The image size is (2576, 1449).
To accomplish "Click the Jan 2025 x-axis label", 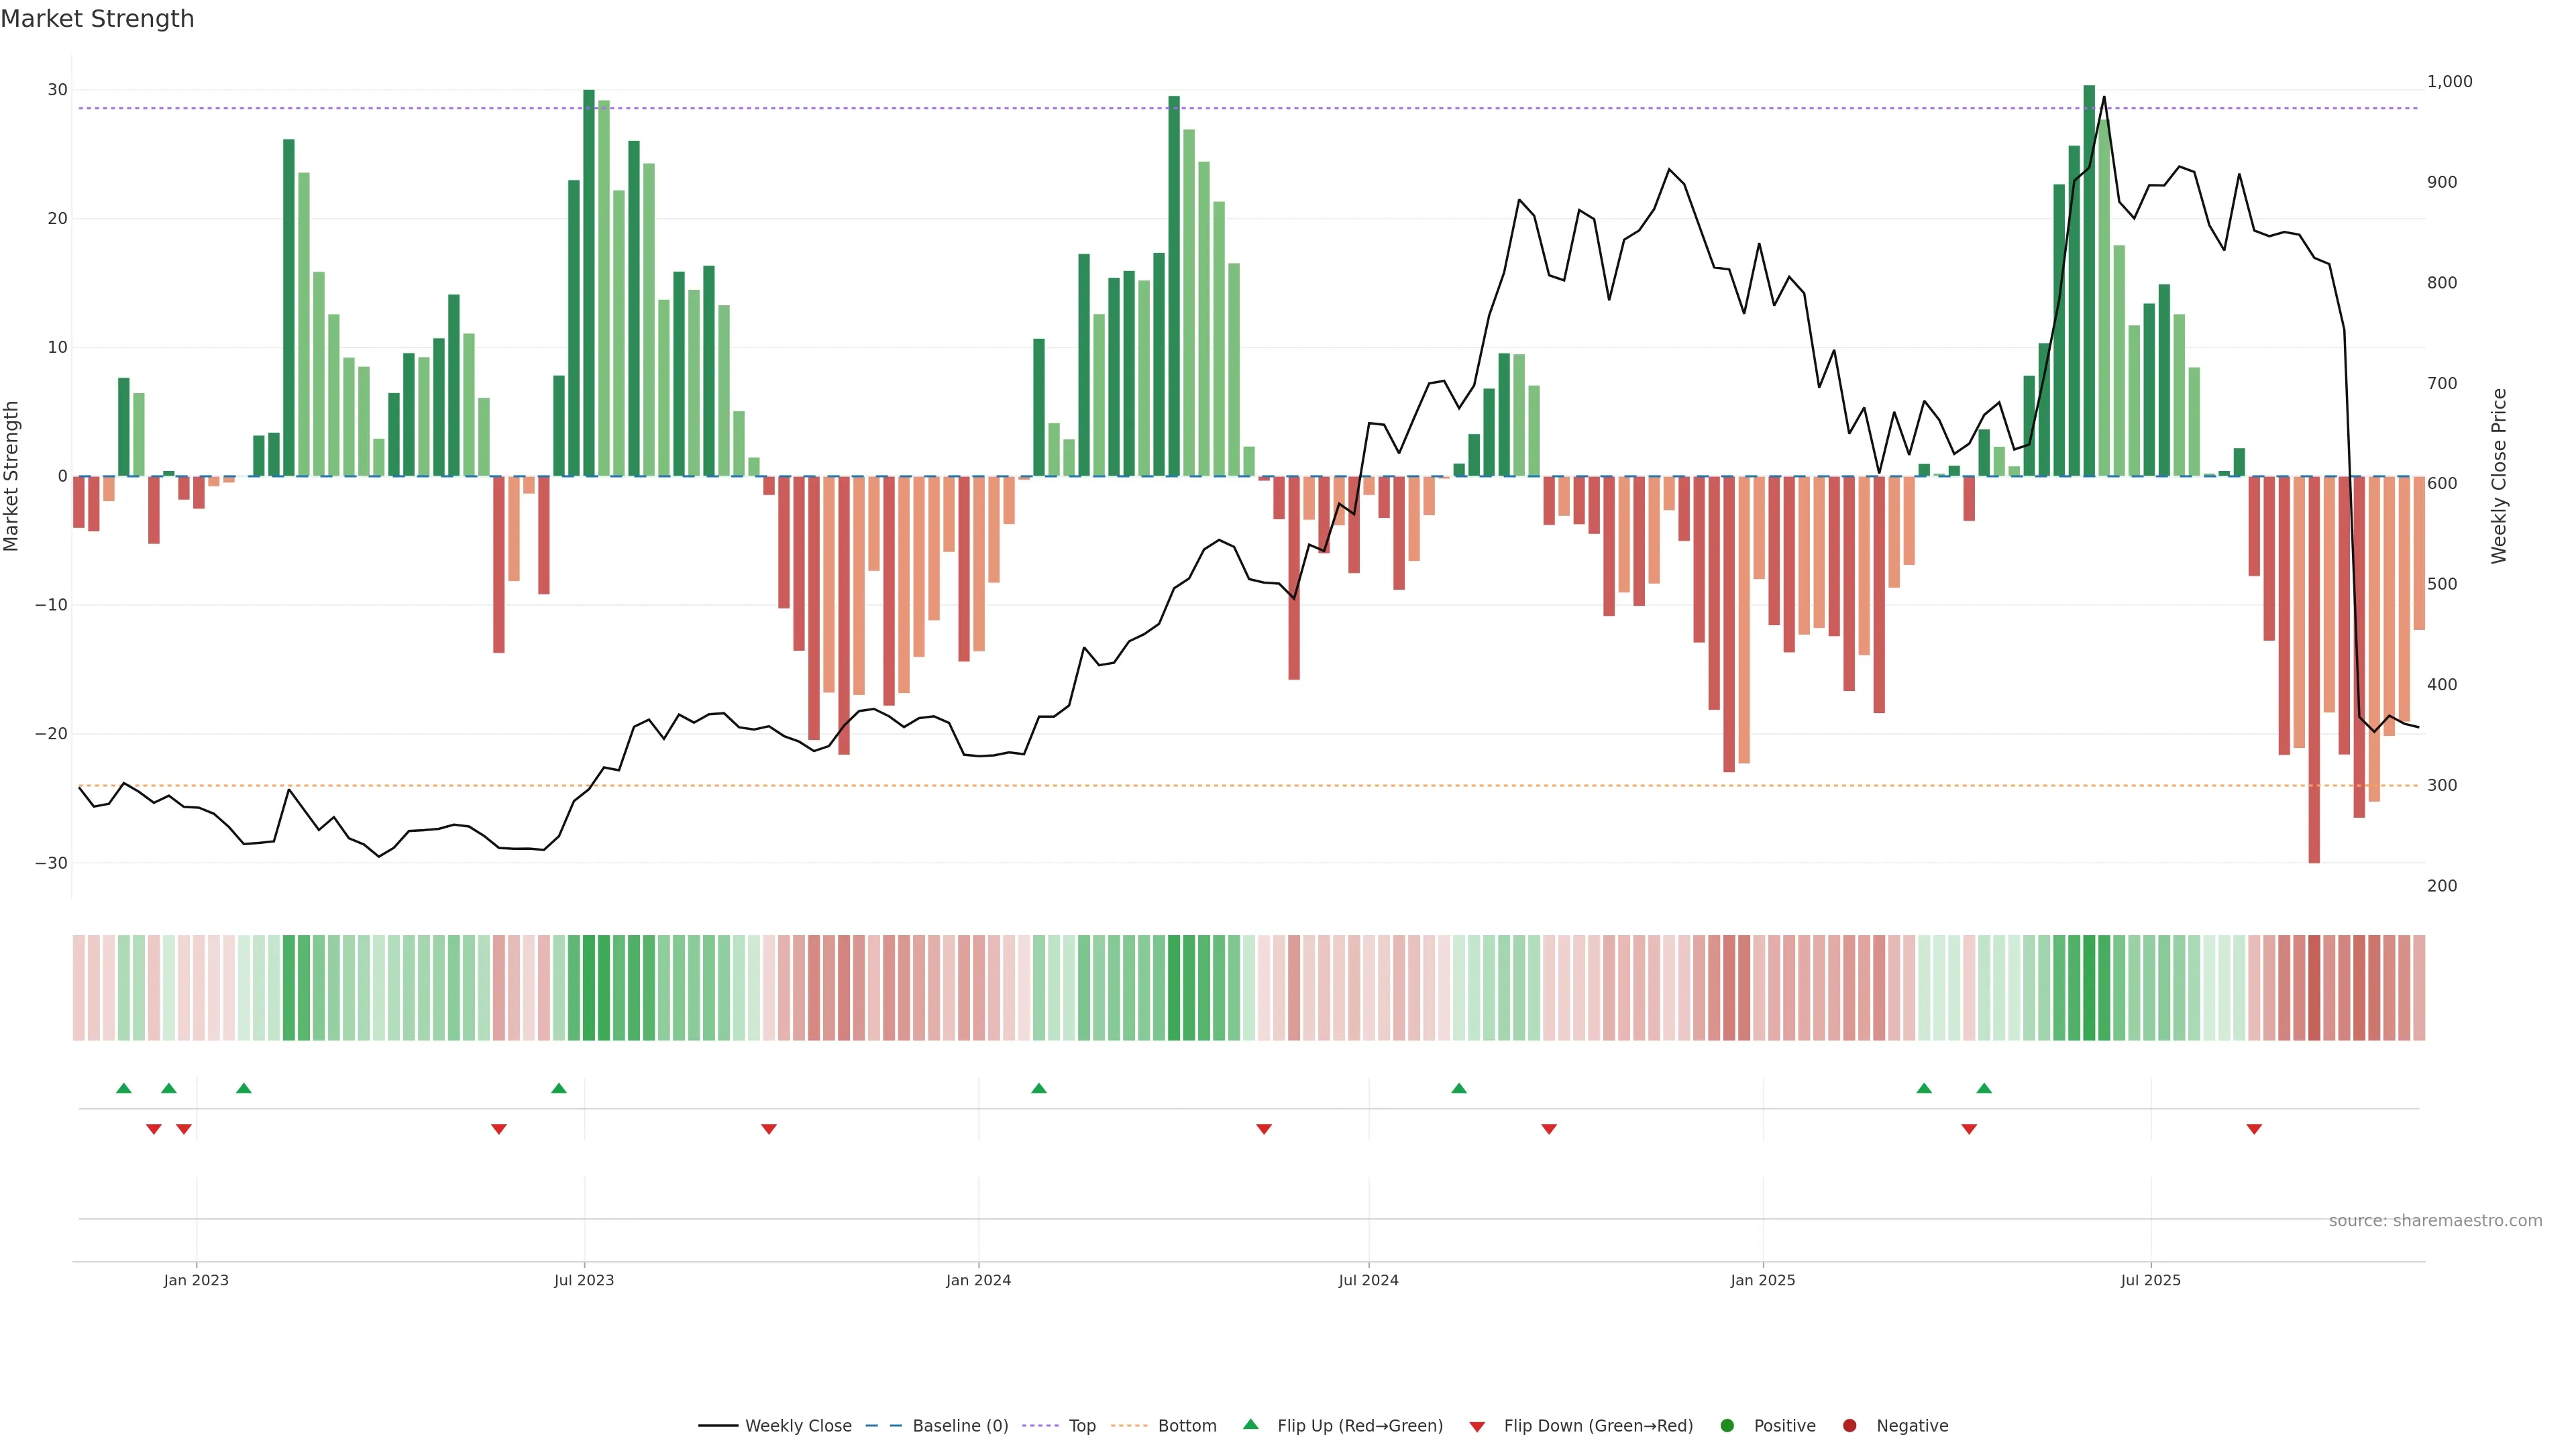I will pos(1762,1280).
